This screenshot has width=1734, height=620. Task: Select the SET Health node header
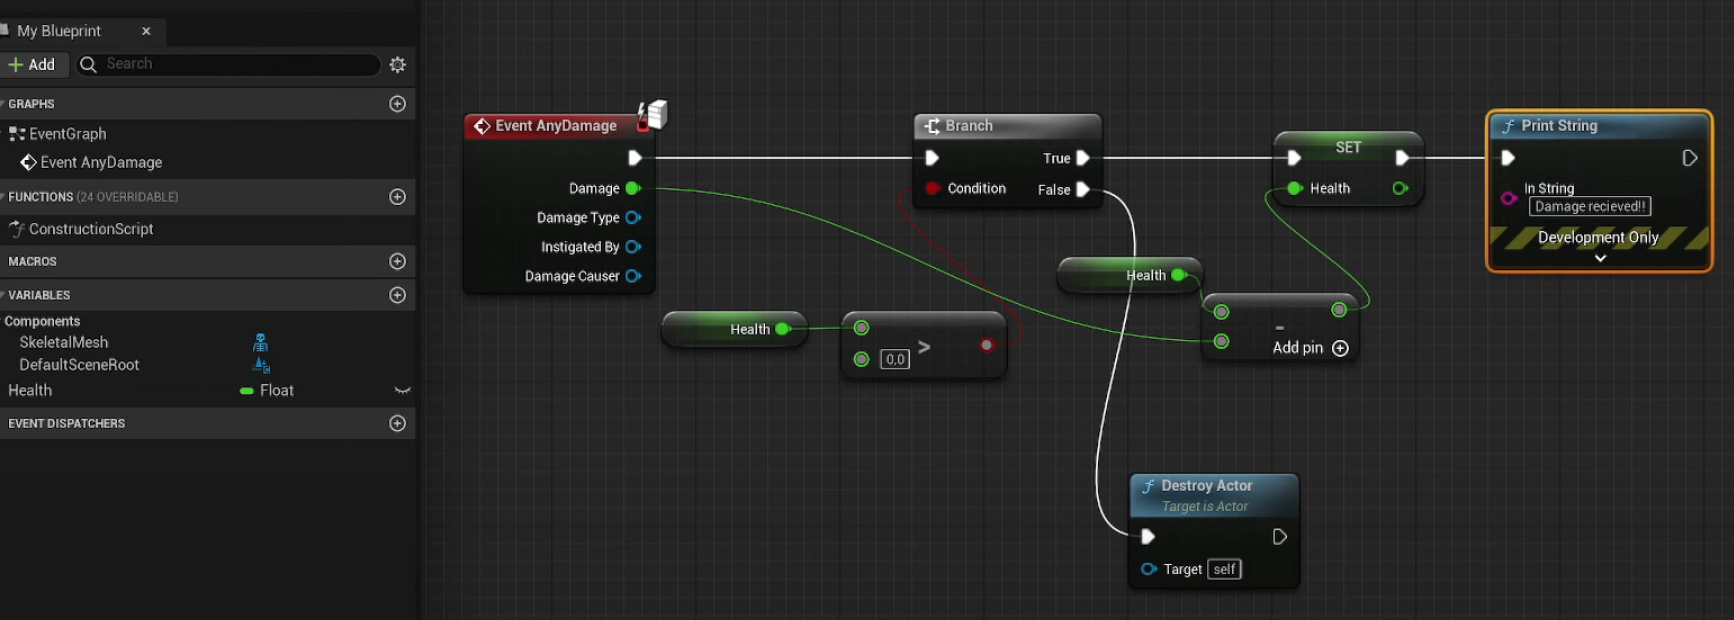click(1348, 146)
